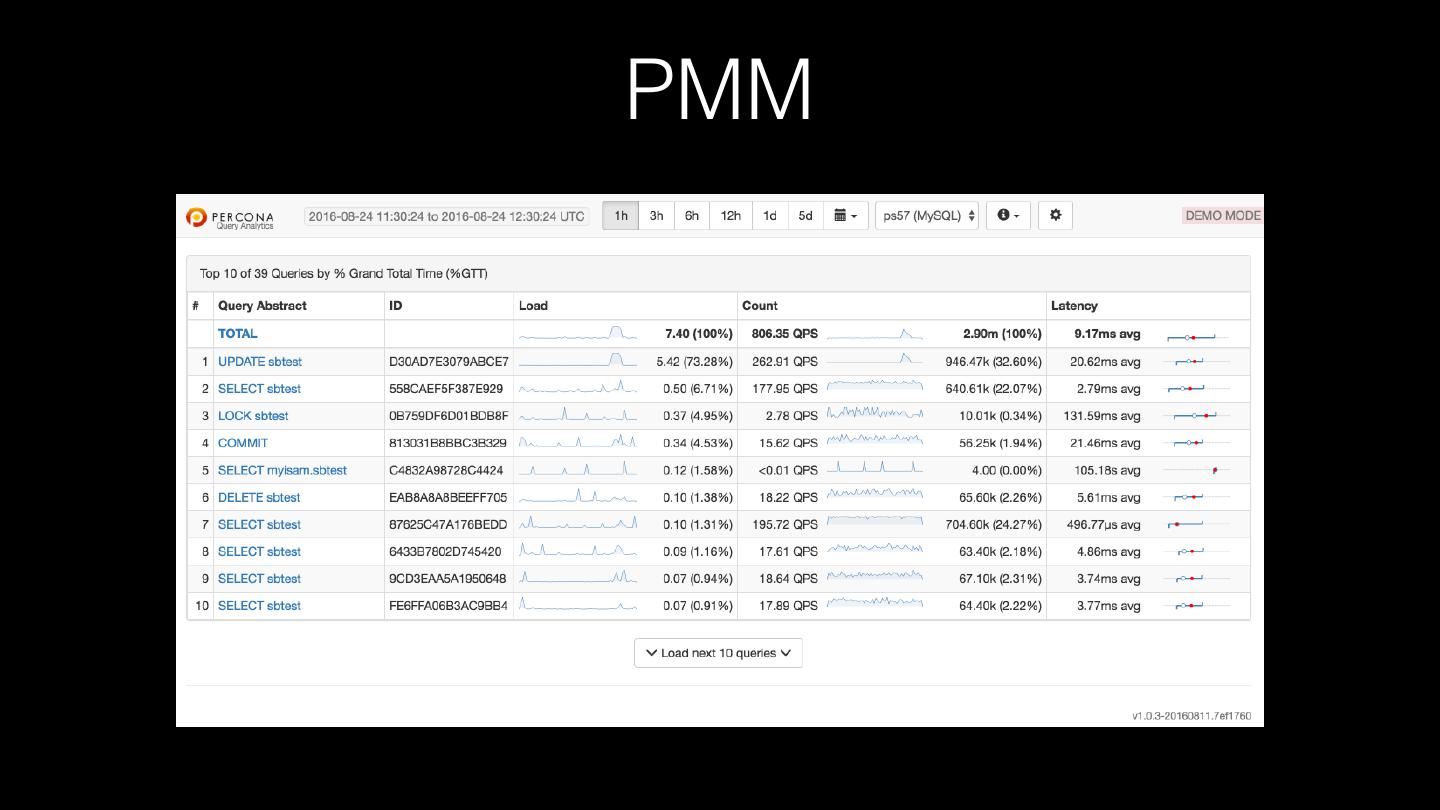Image resolution: width=1440 pixels, height=810 pixels.
Task: Click the 262.91 QPS value
Action: point(785,361)
